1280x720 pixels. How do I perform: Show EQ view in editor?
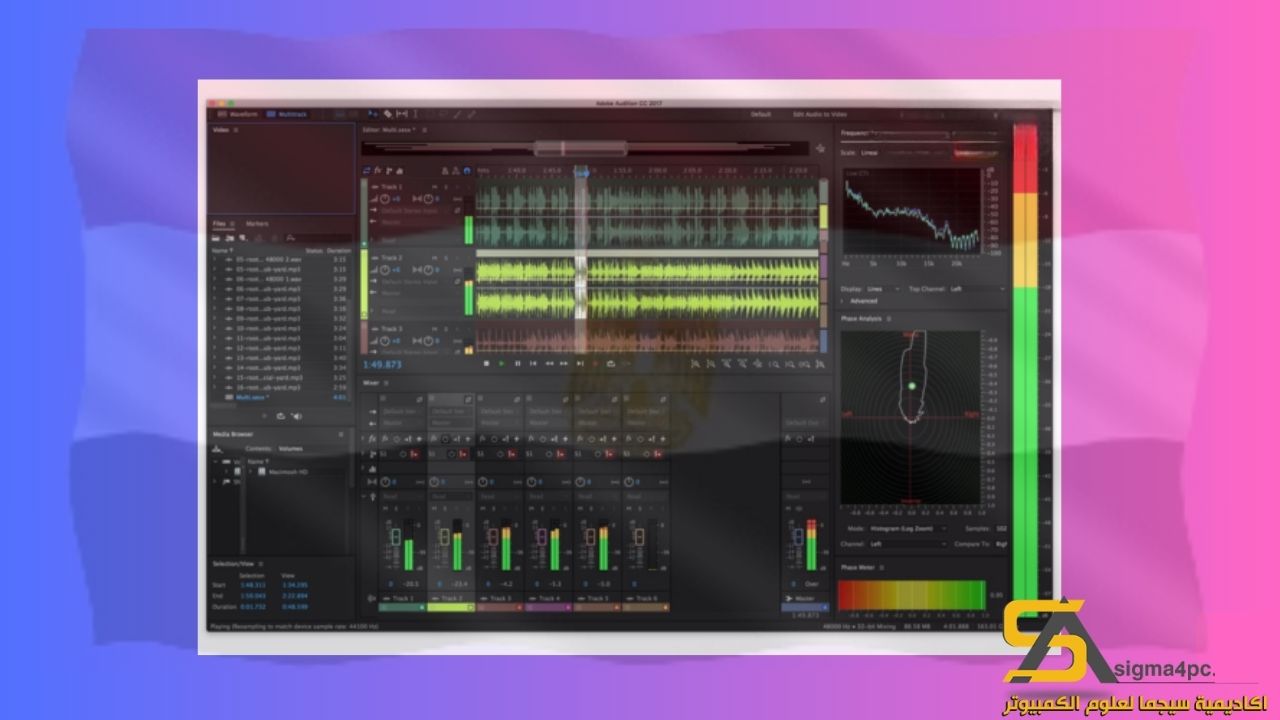pyautogui.click(x=398, y=171)
